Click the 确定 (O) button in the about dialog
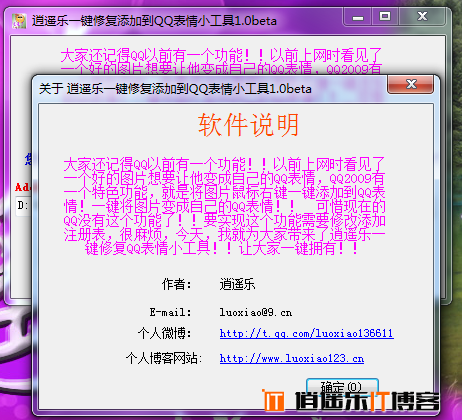 [x=342, y=387]
